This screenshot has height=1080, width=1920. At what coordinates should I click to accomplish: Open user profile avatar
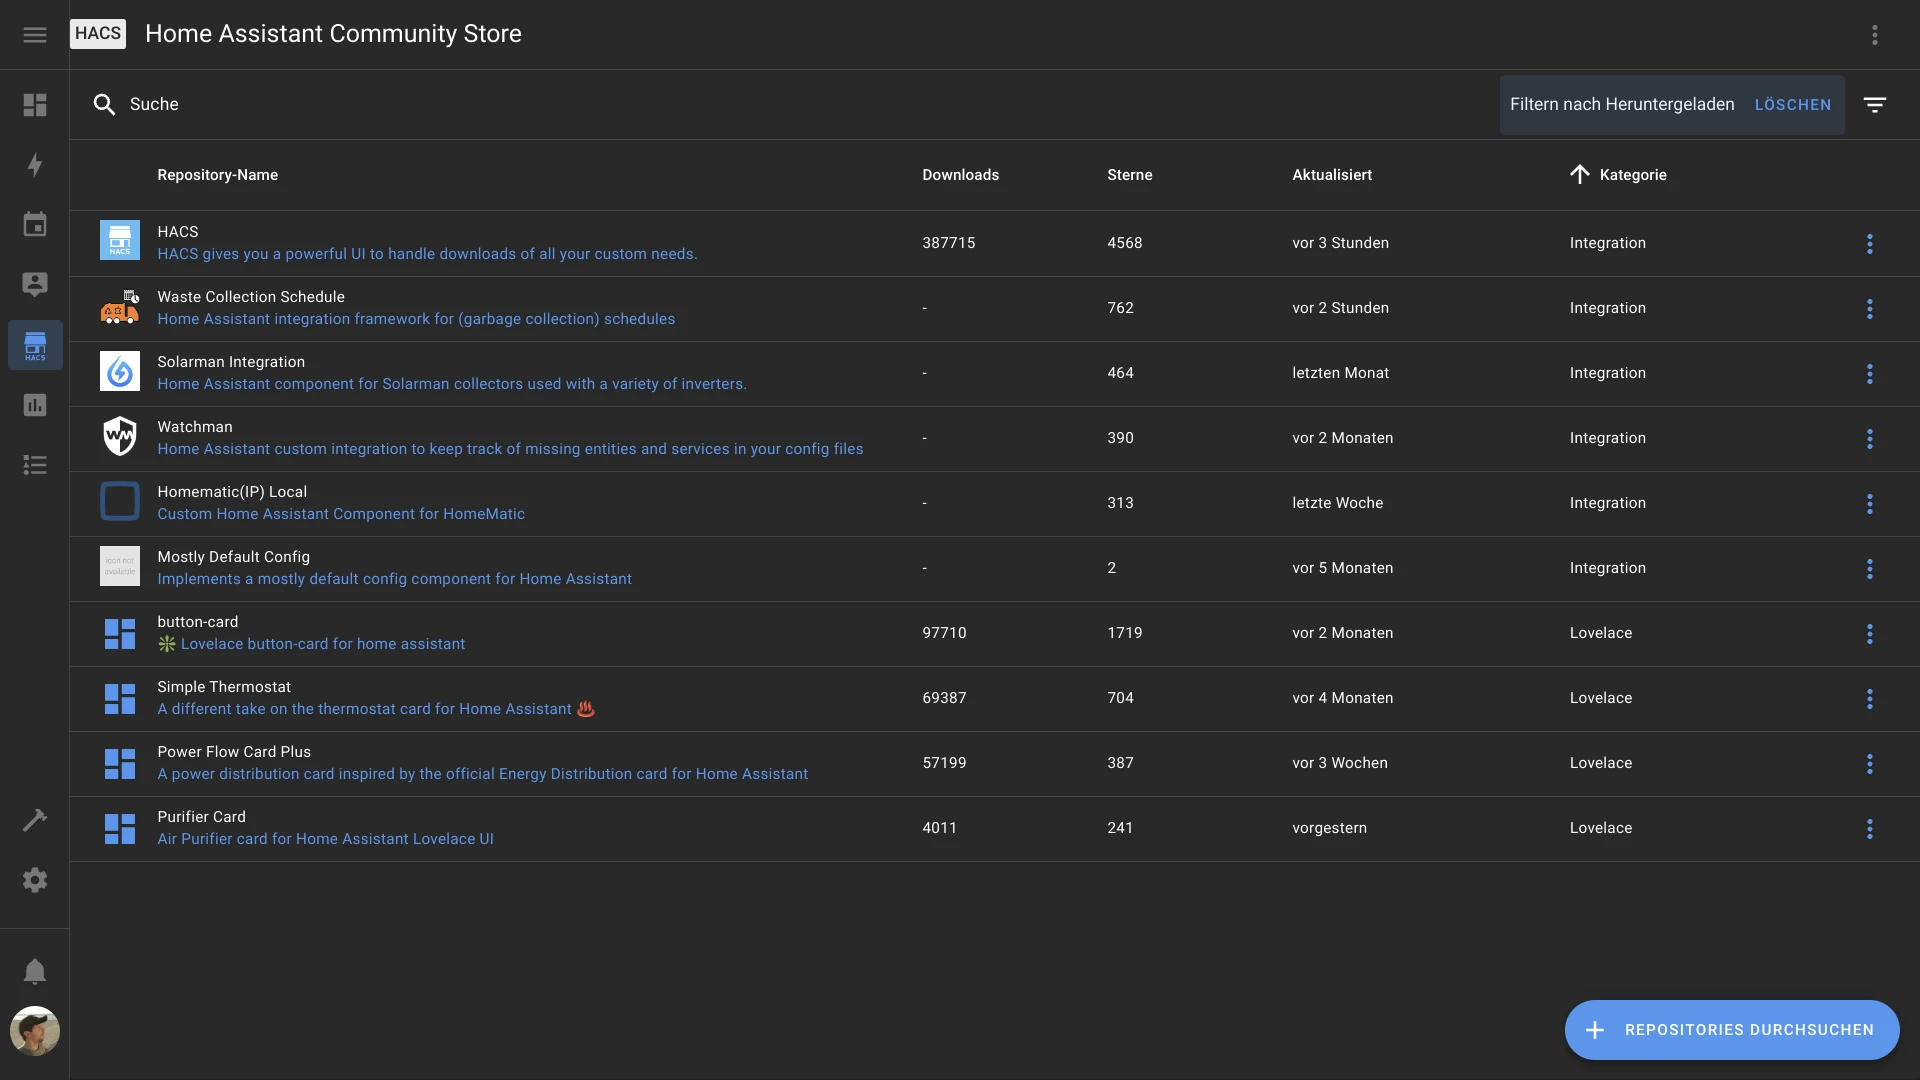point(35,1031)
